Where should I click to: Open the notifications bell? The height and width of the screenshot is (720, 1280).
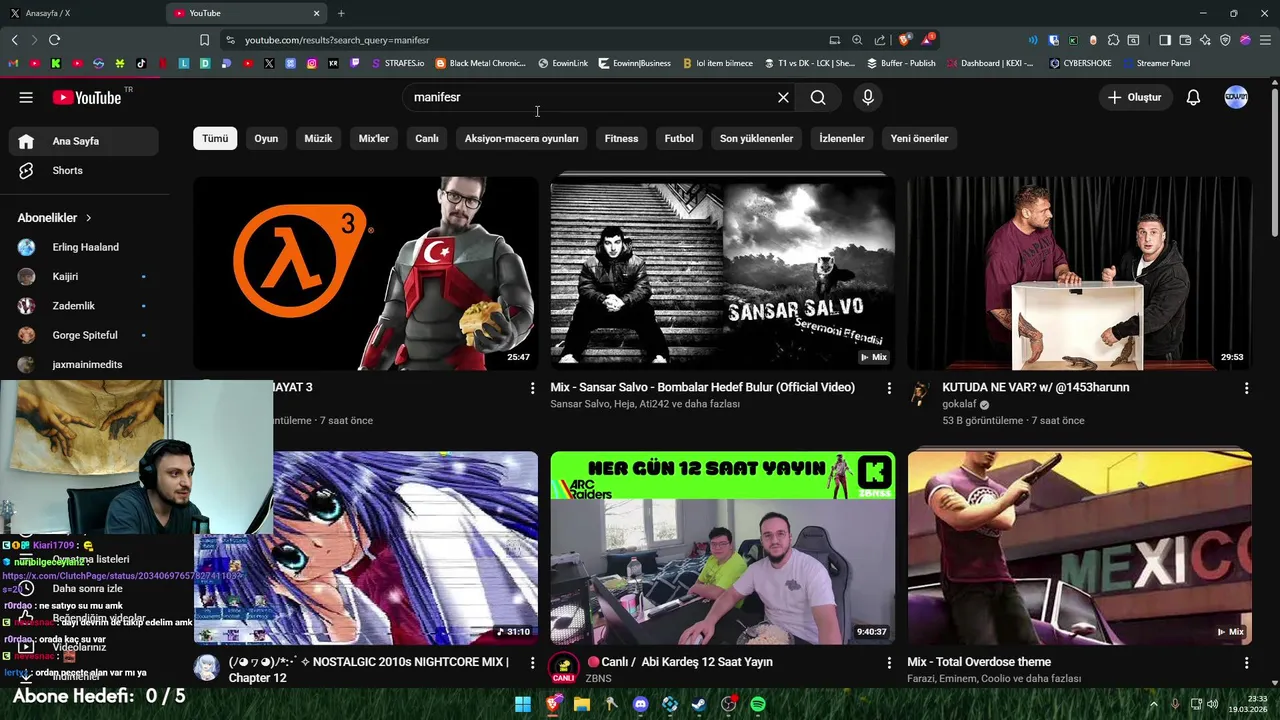coord(1193,97)
